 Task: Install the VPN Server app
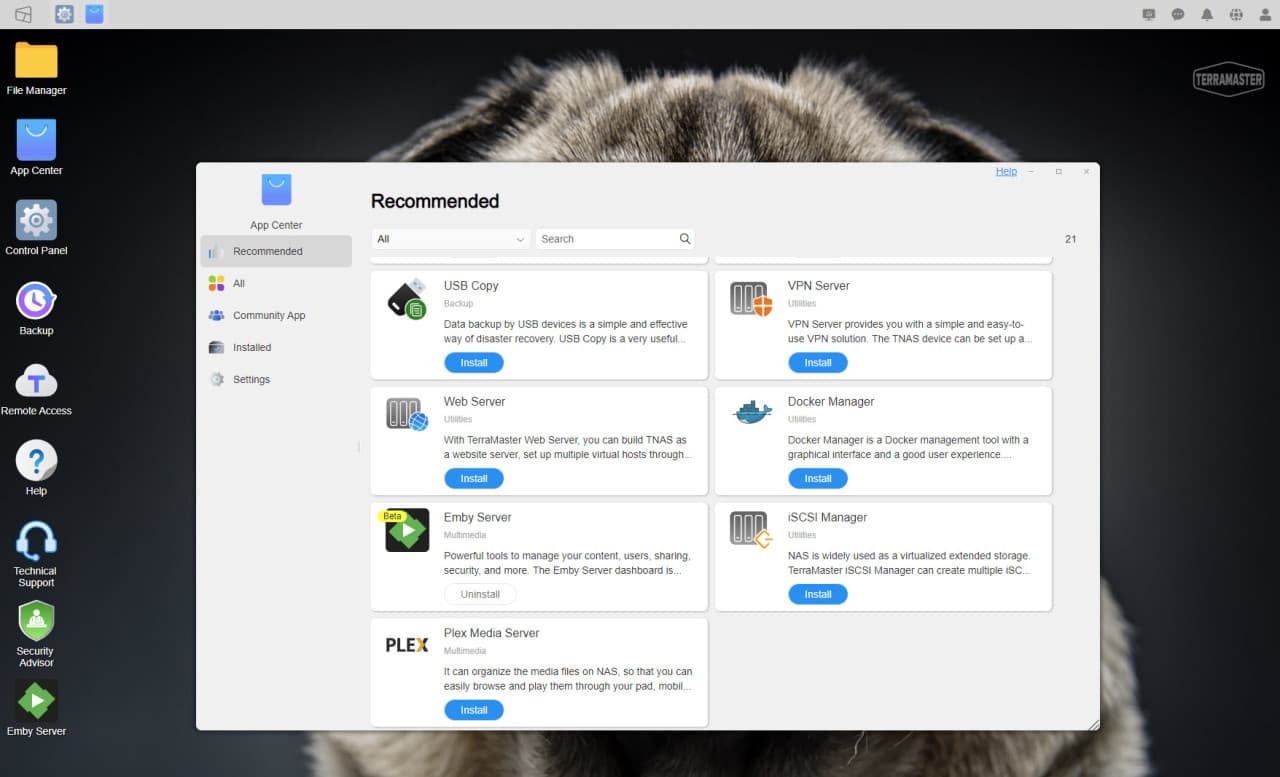(817, 363)
